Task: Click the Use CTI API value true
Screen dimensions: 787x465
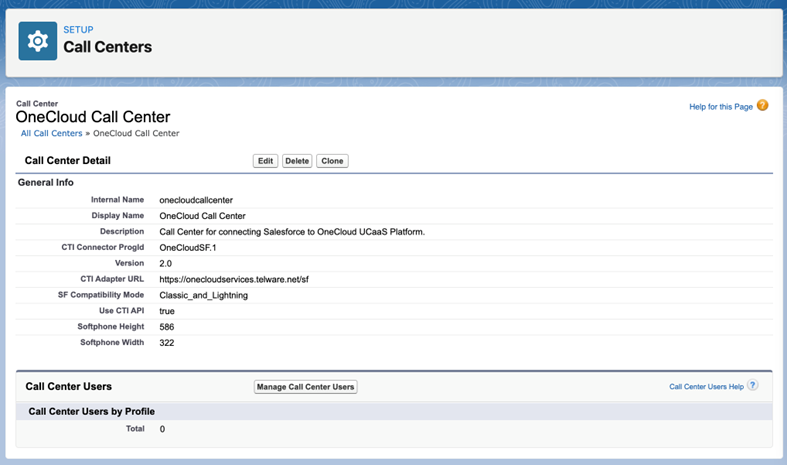Action: pyautogui.click(x=167, y=311)
